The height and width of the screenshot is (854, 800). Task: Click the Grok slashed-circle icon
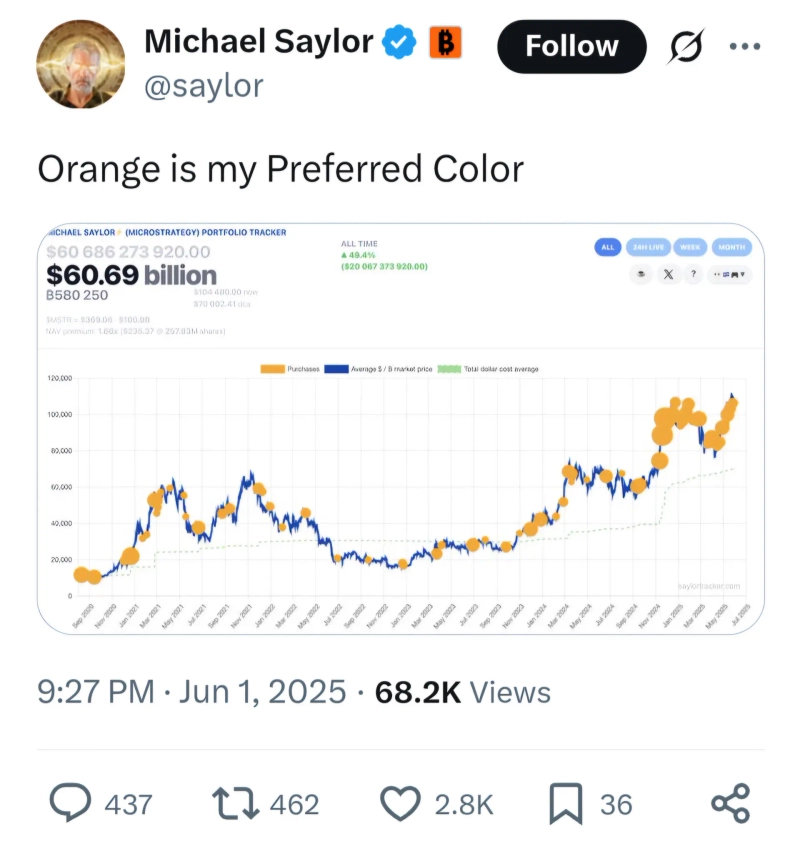point(686,46)
